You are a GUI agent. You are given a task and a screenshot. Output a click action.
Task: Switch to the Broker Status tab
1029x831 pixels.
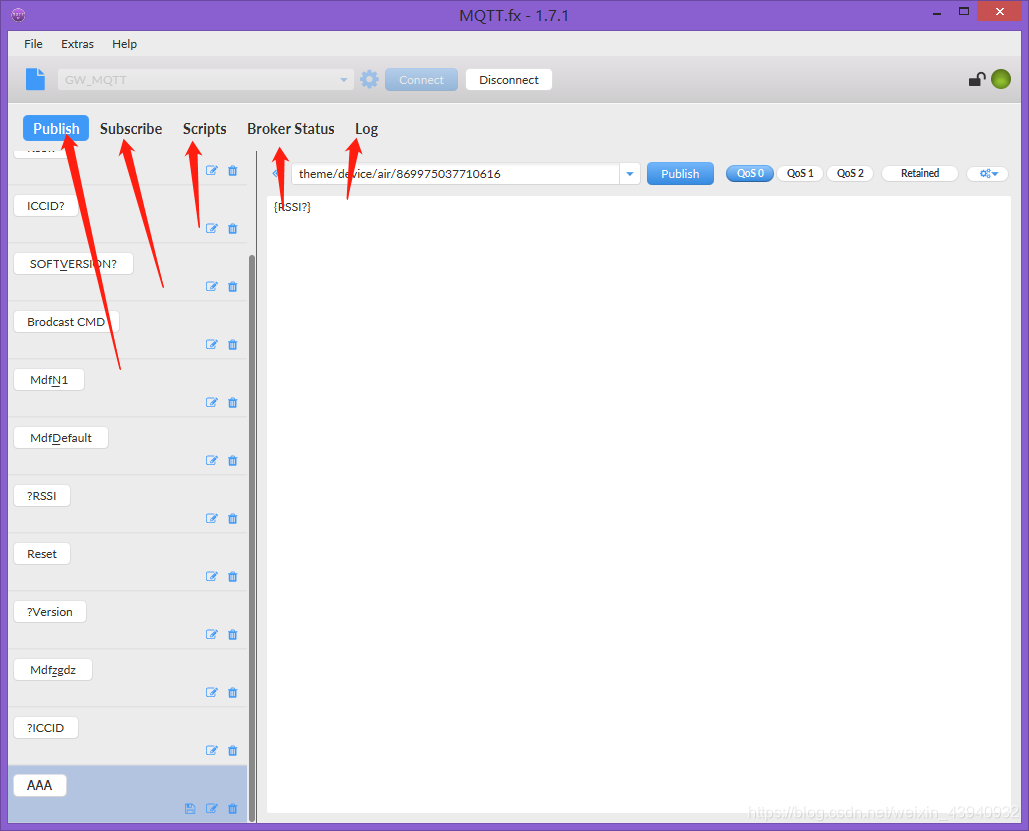[291, 129]
